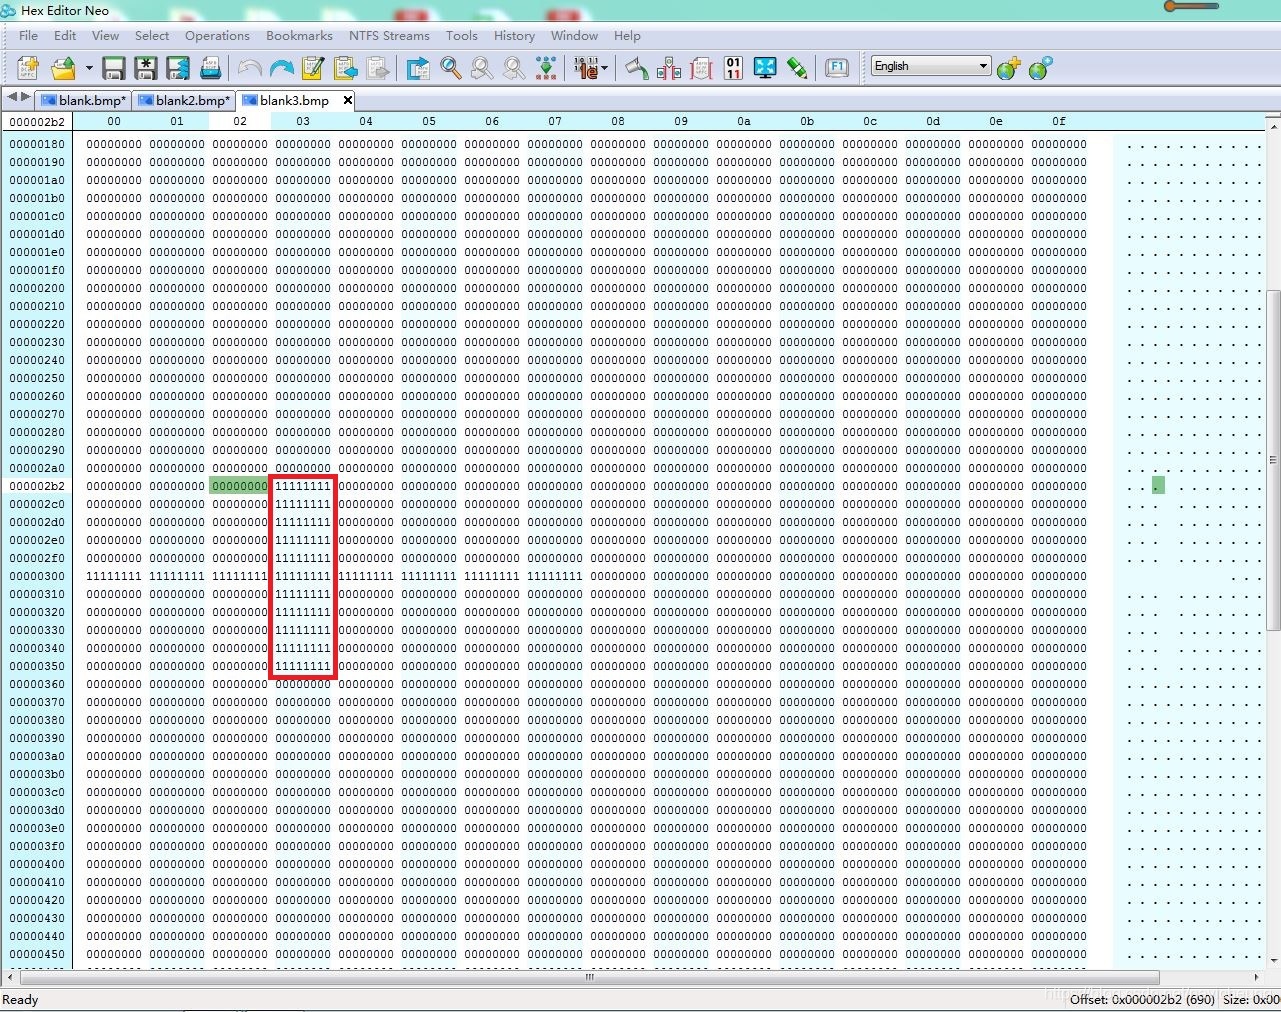Click the New file icon
The height and width of the screenshot is (1012, 1281).
[x=28, y=68]
